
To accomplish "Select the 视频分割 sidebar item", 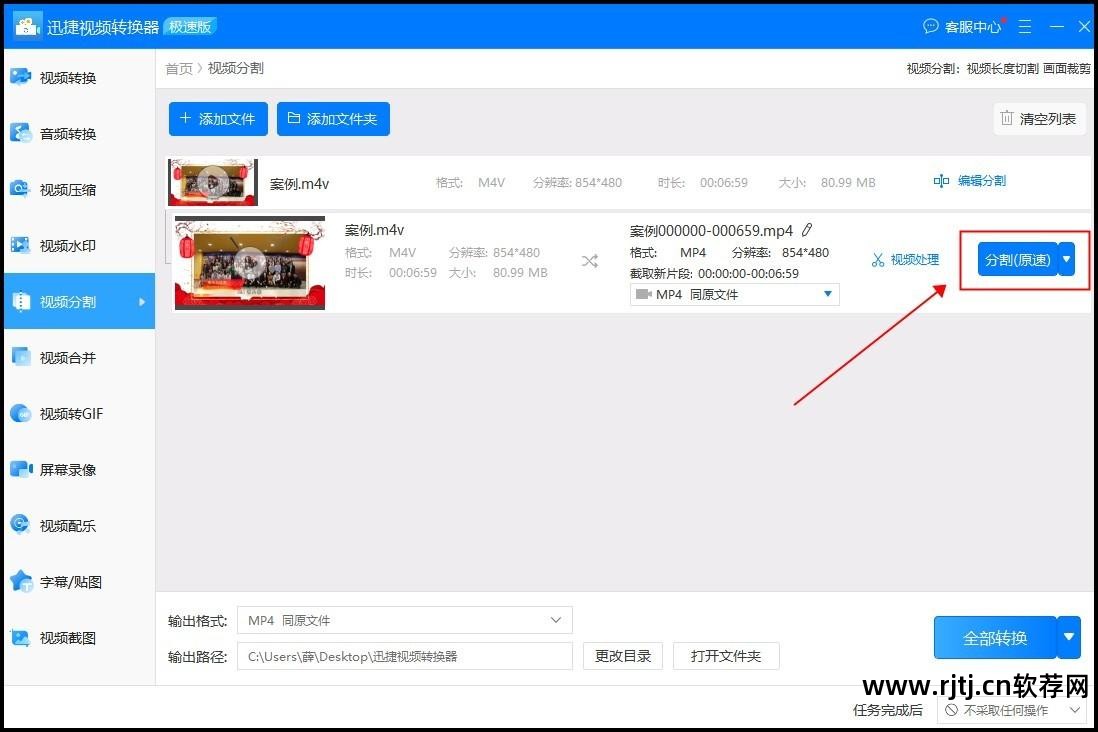I will click(x=78, y=301).
